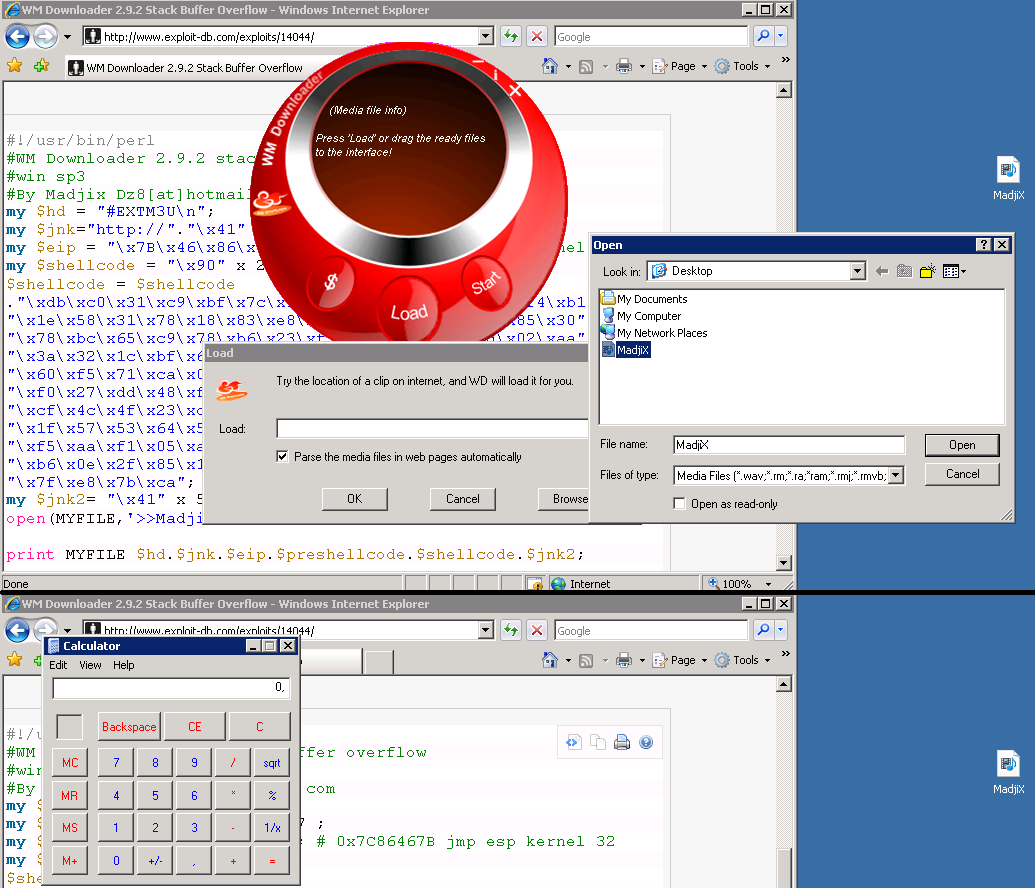The width and height of the screenshot is (1035, 888).
Task: Select My Computer in Open dialog
Action: point(641,316)
